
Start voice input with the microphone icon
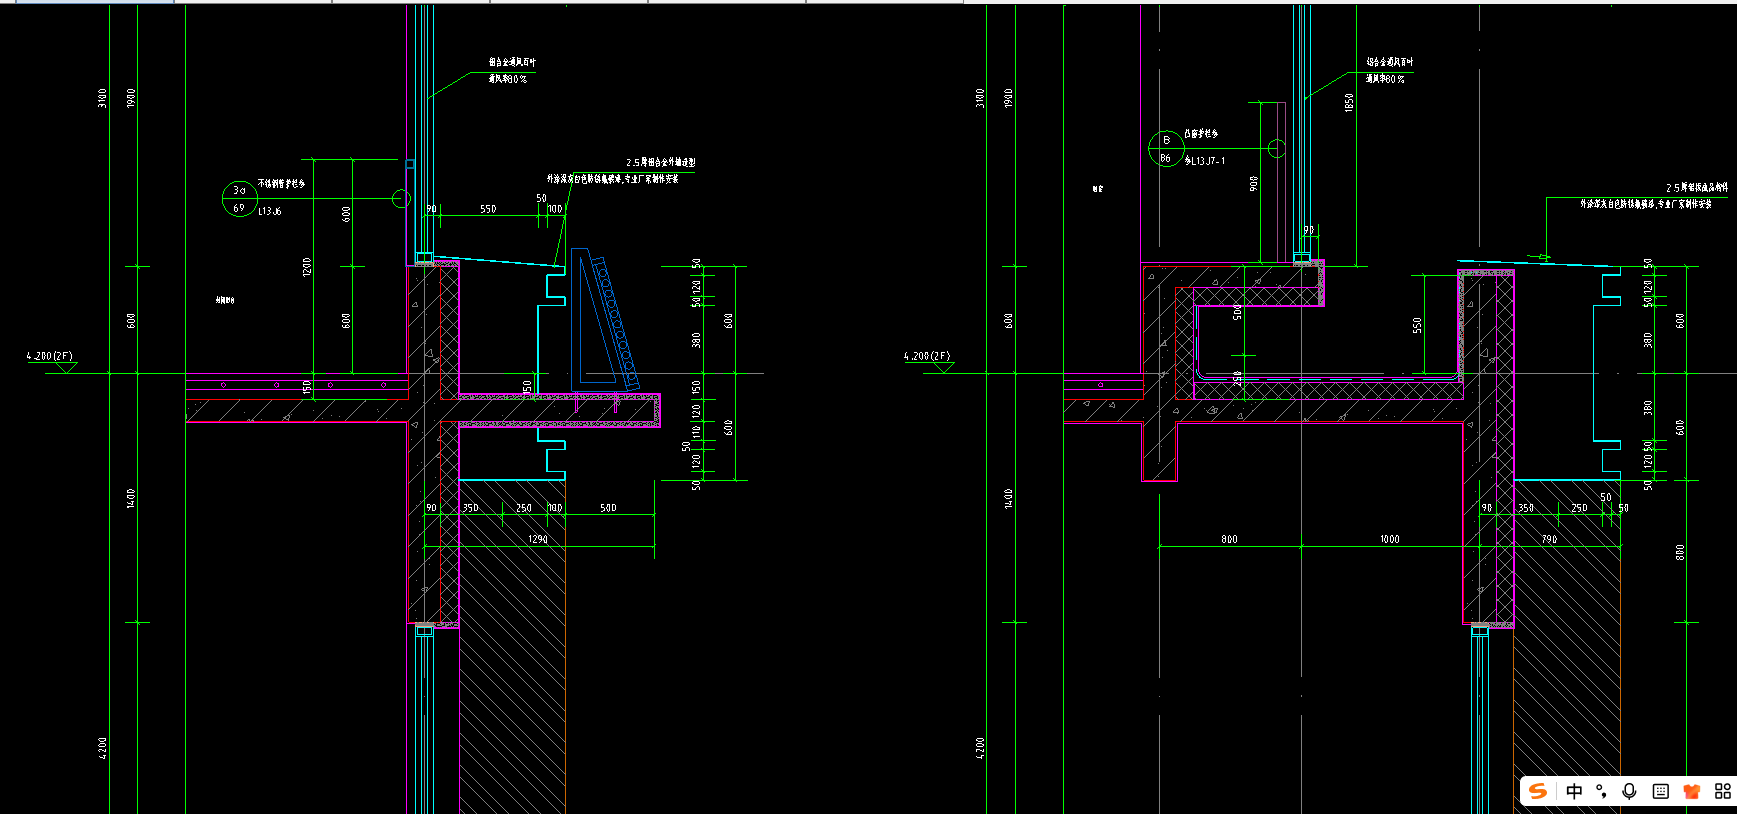[x=1630, y=791]
